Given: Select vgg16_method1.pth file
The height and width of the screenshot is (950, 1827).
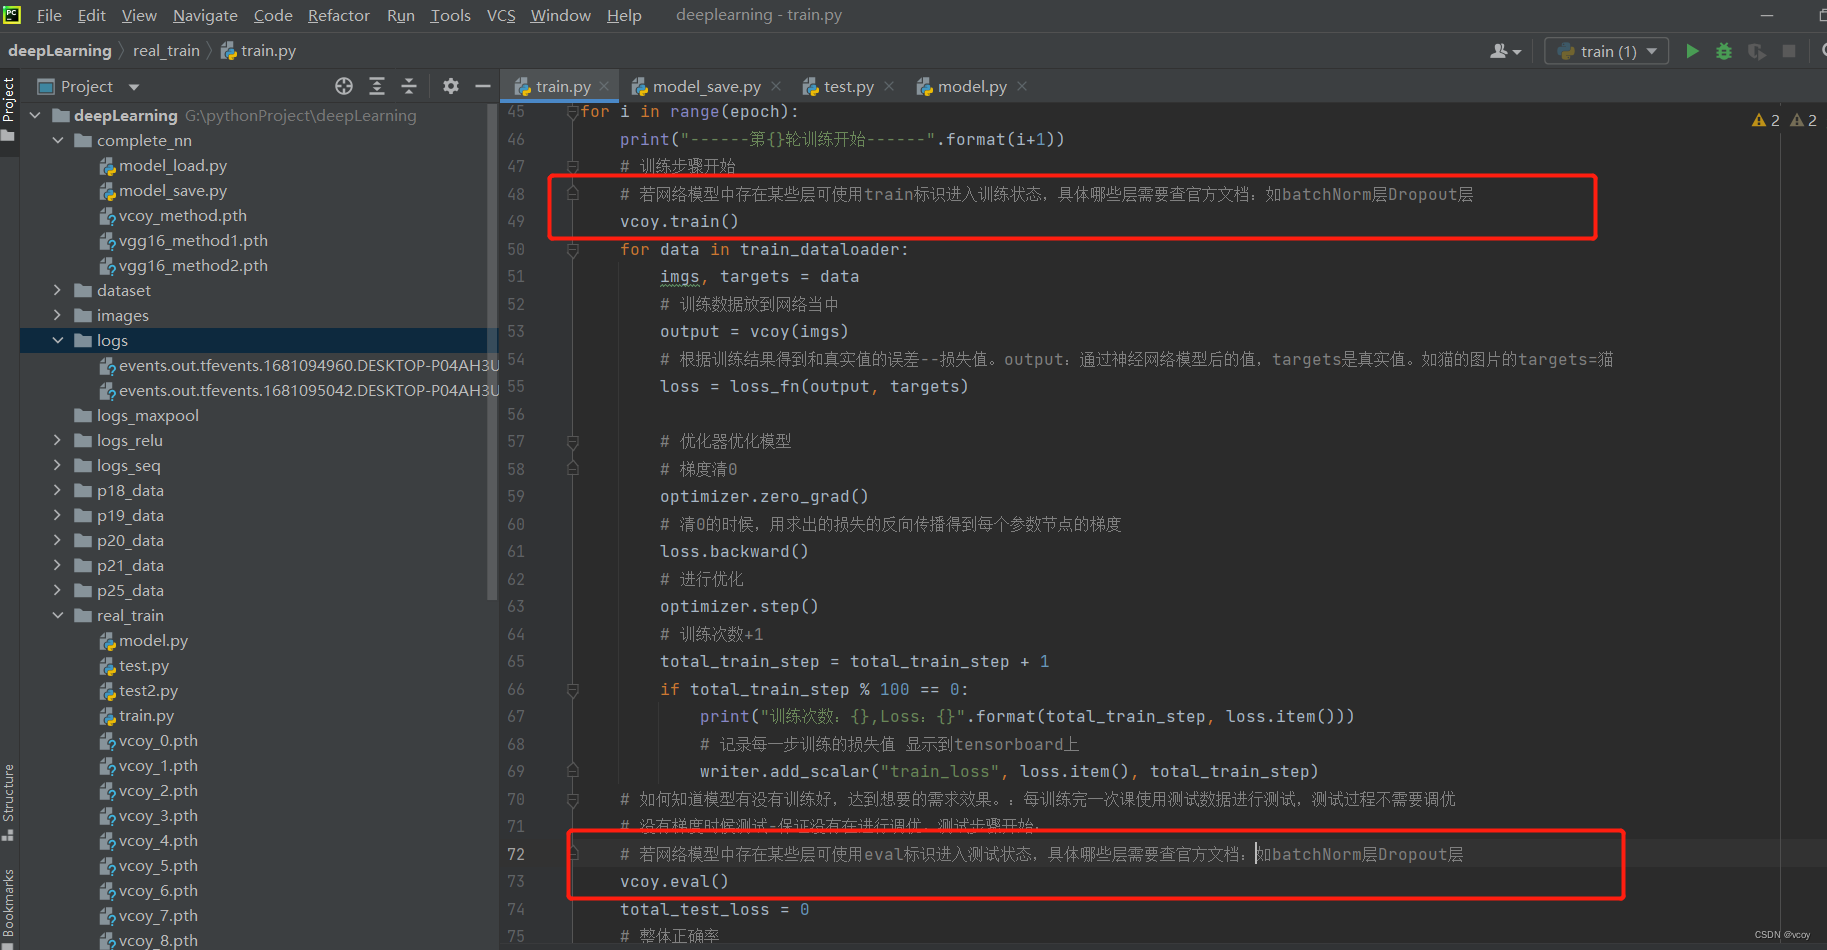Looking at the screenshot, I should click(192, 240).
